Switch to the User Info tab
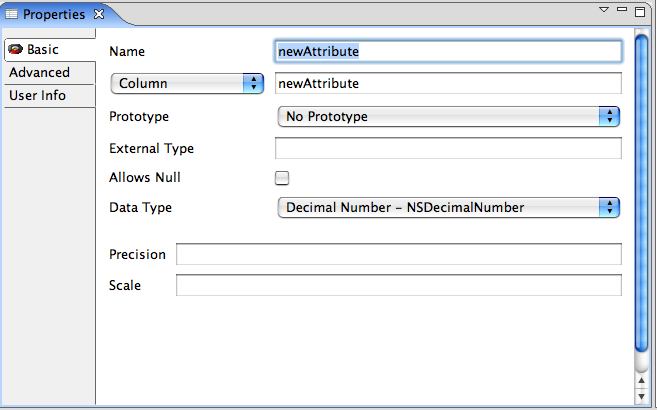This screenshot has height=410, width=657. (x=38, y=95)
